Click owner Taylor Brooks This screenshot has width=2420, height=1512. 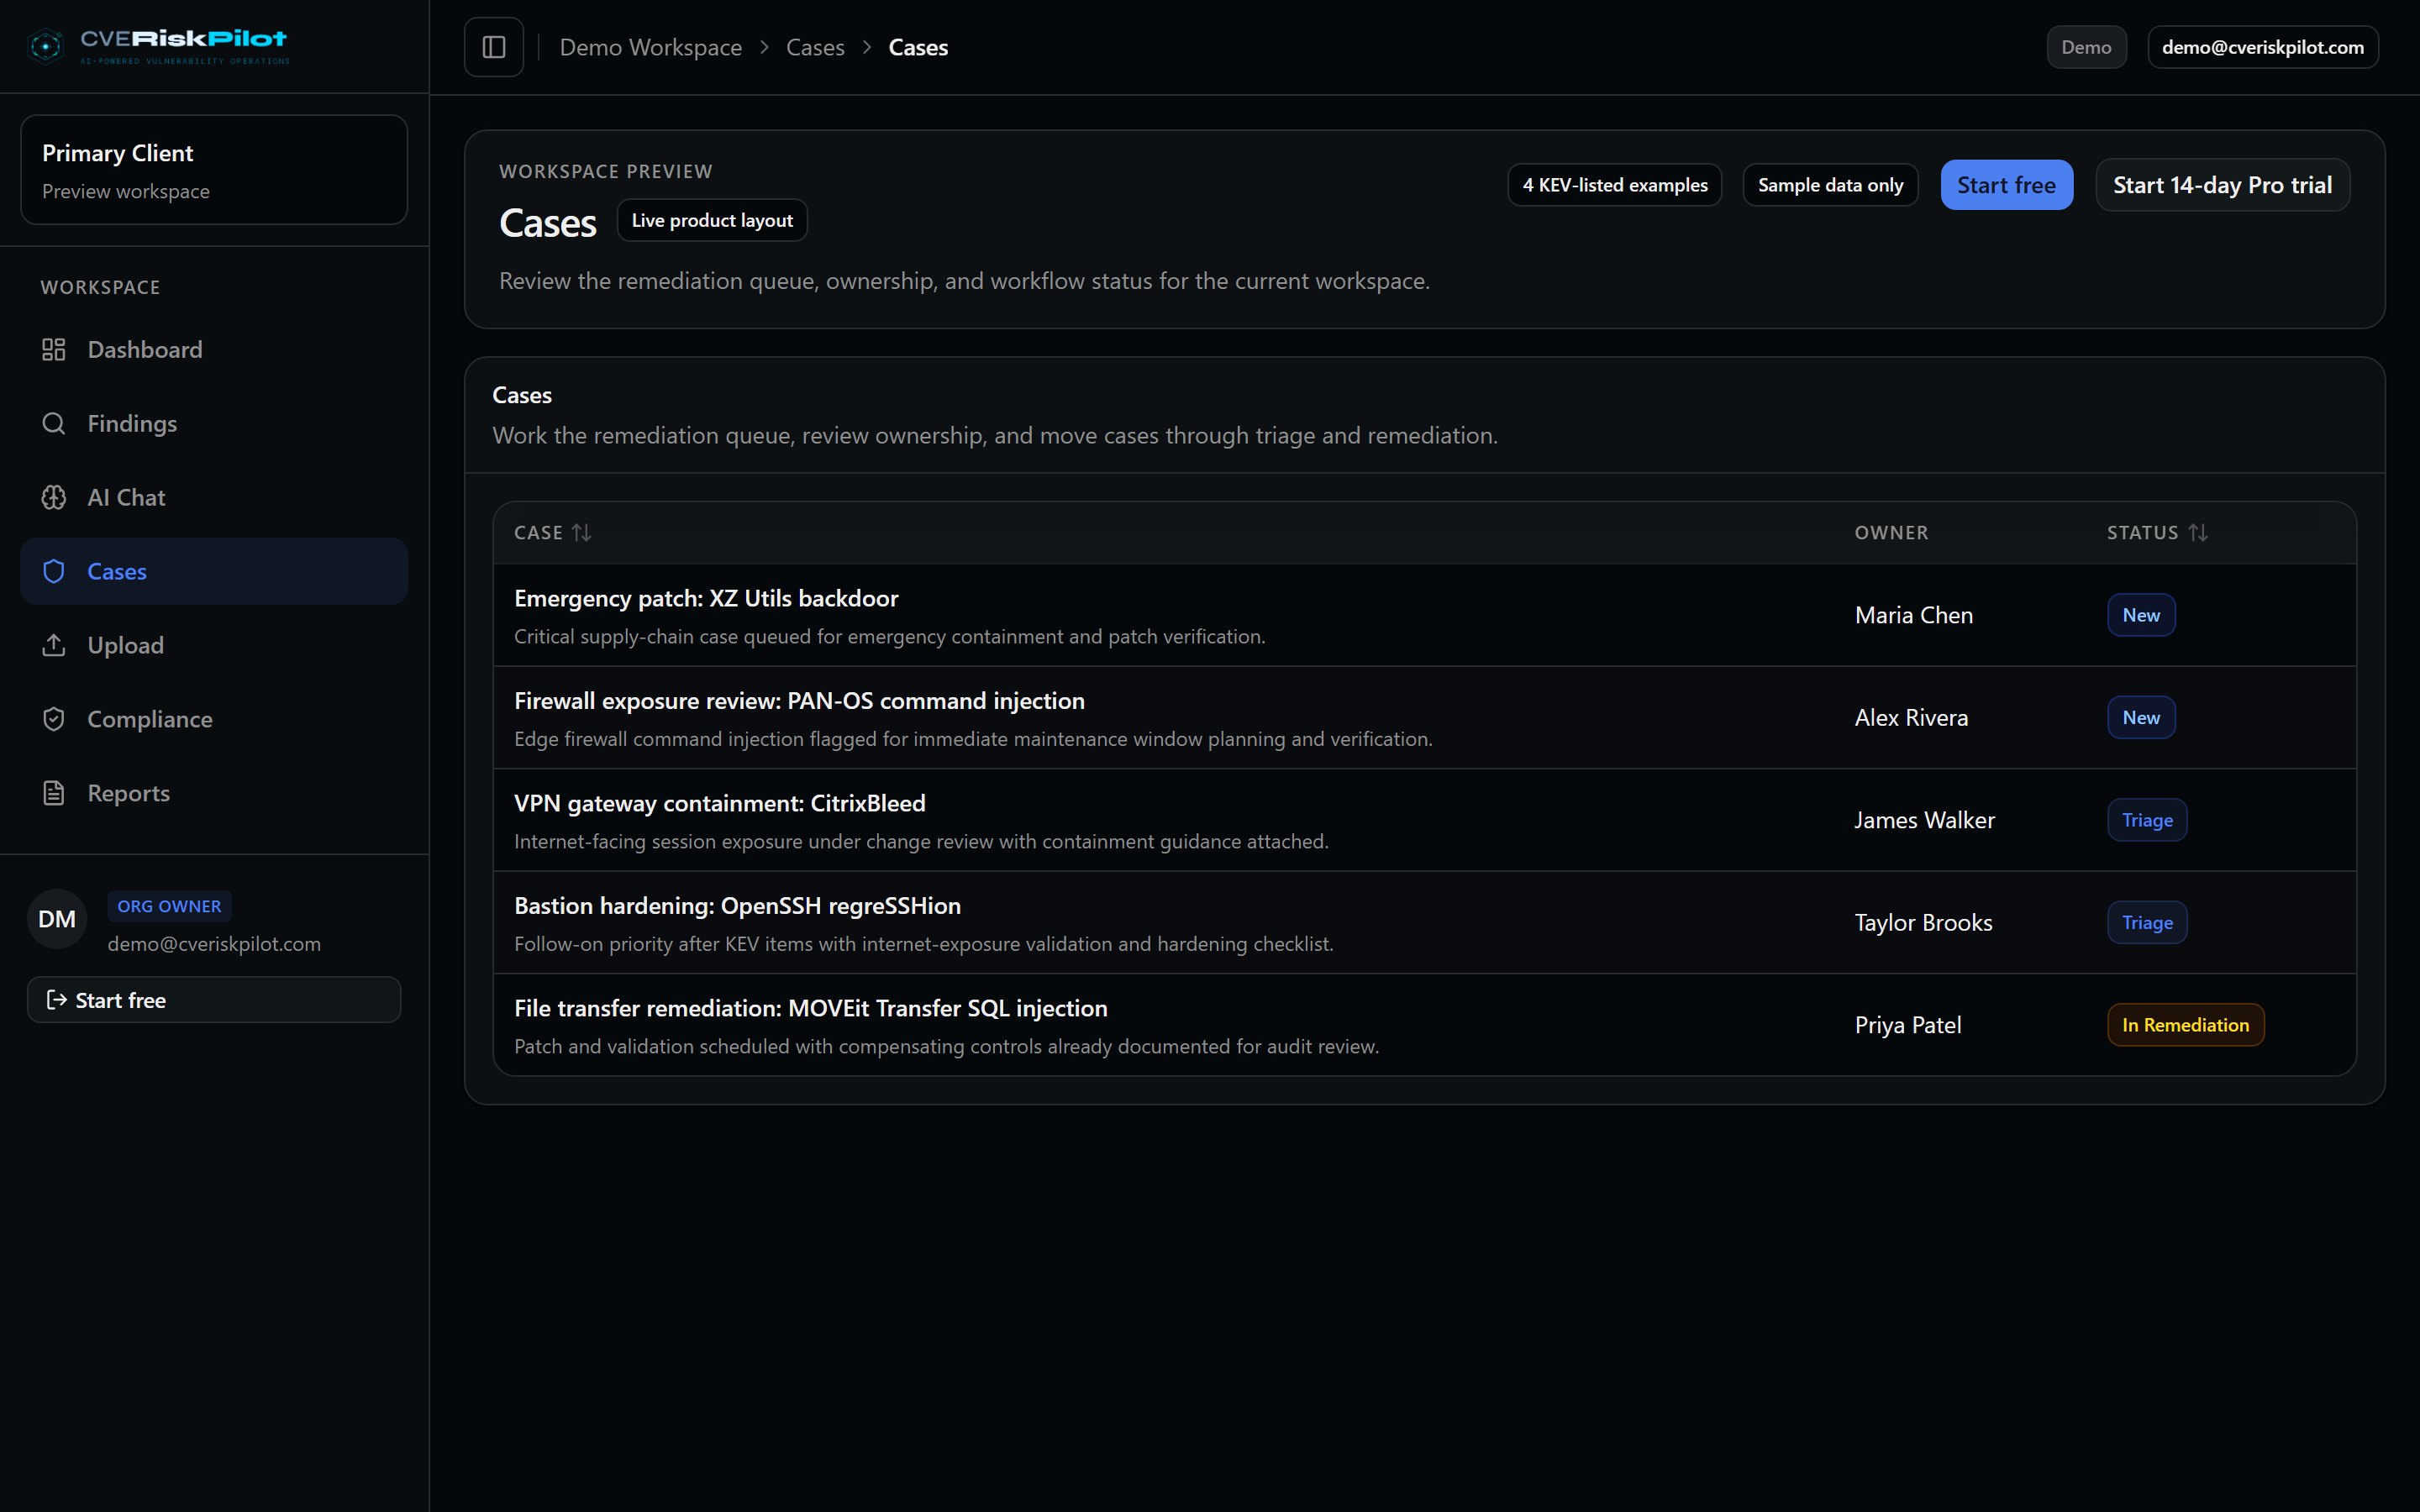coord(1923,923)
